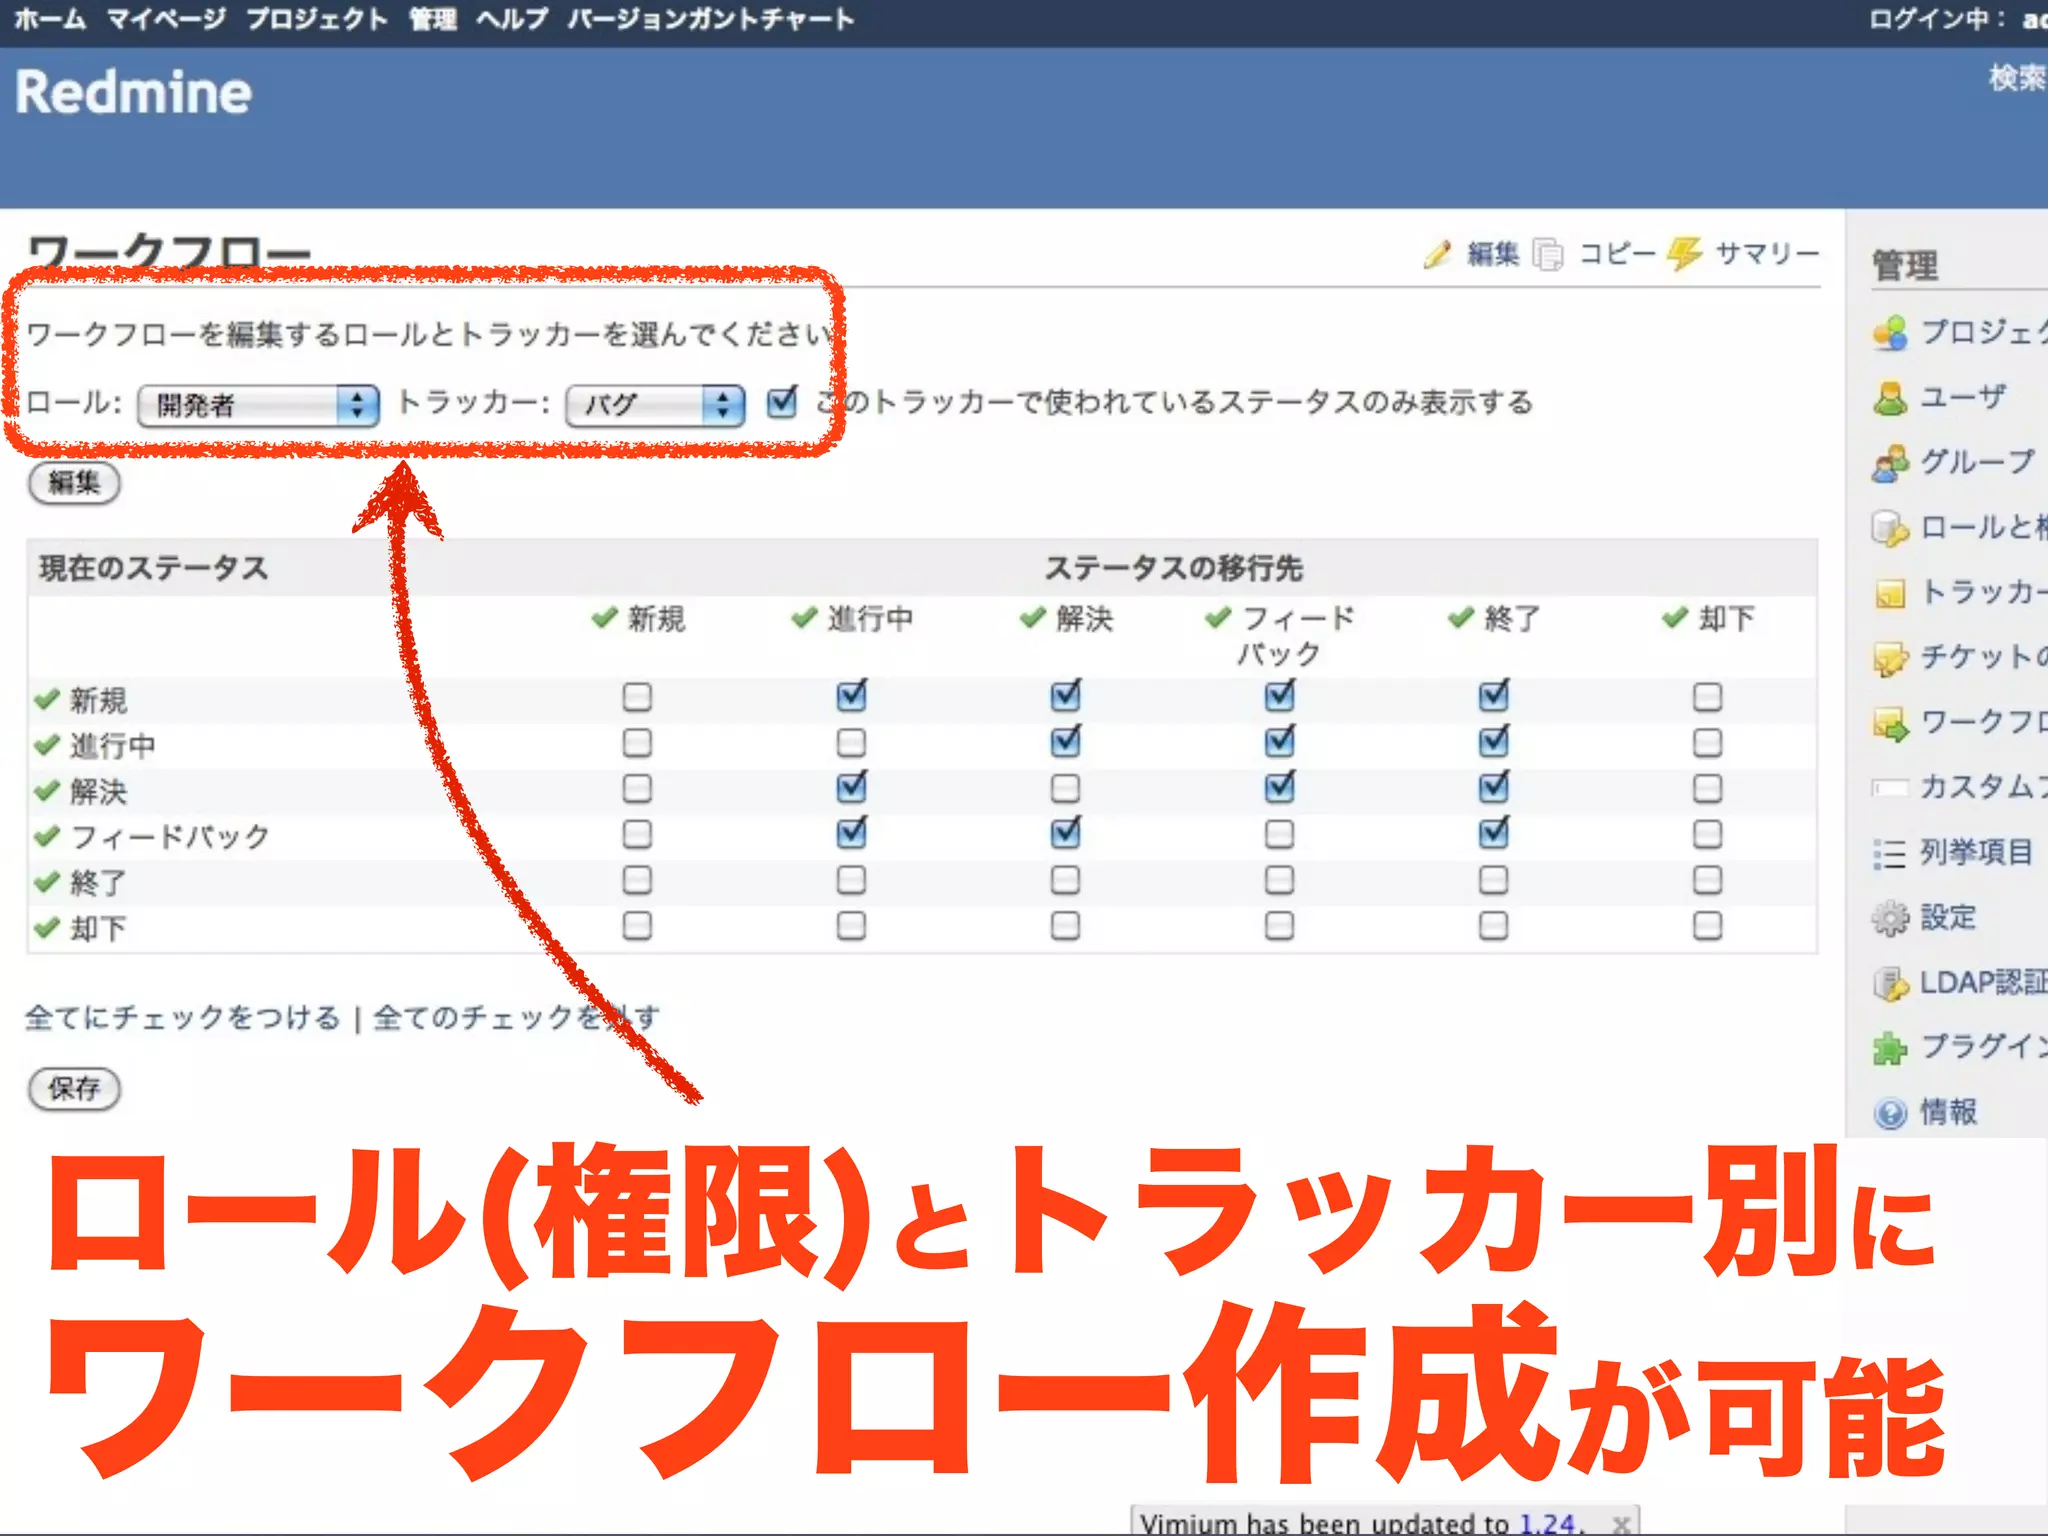This screenshot has width=2048, height=1536.
Task: Click the サマリー link text
Action: click(1767, 254)
